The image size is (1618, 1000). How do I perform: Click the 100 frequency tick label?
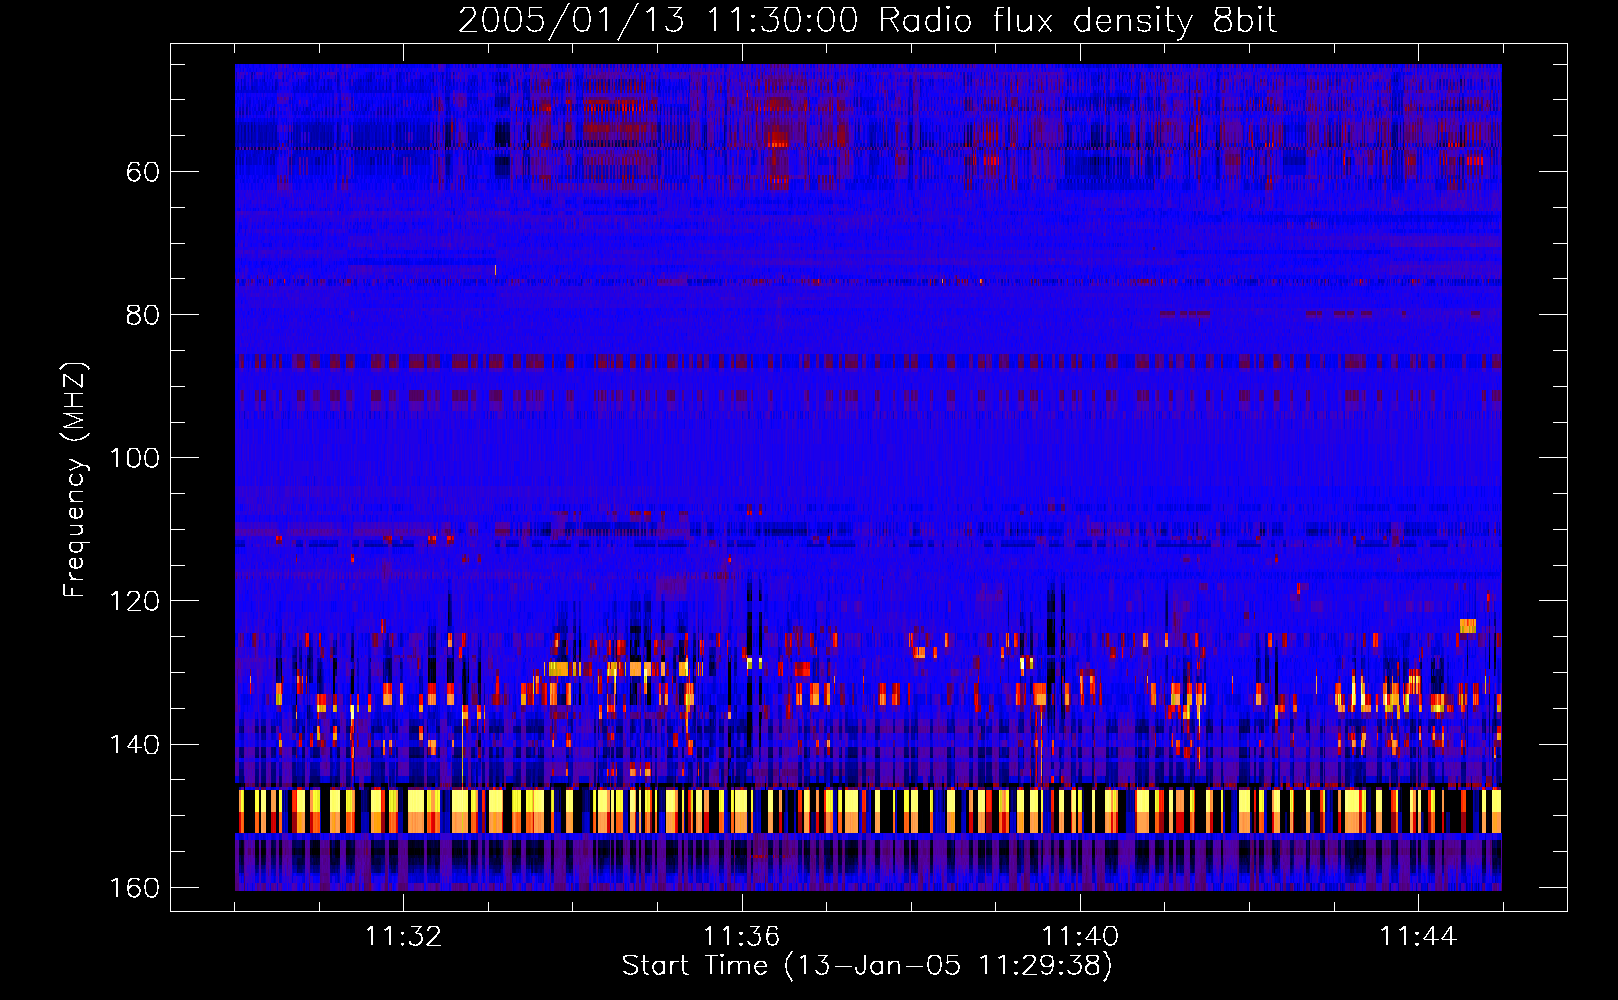coord(134,458)
